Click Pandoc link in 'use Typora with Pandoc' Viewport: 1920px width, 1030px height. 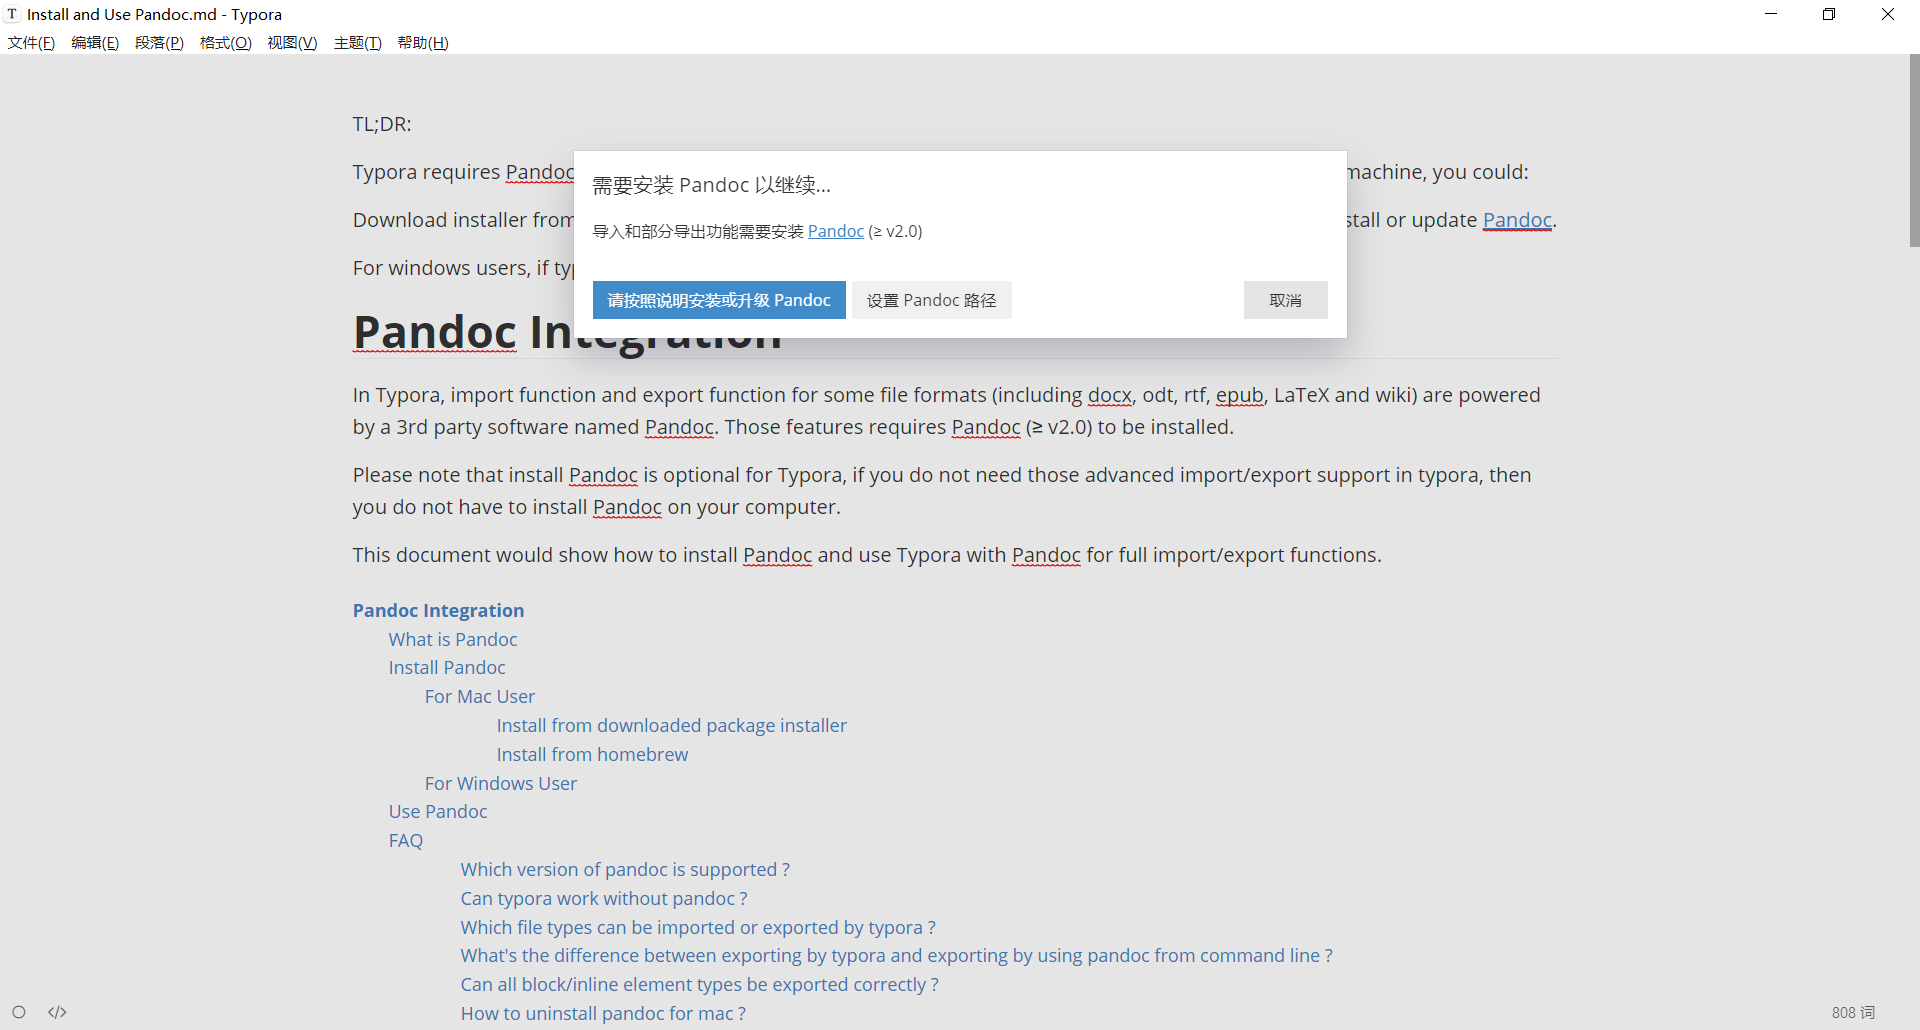[x=1046, y=555]
